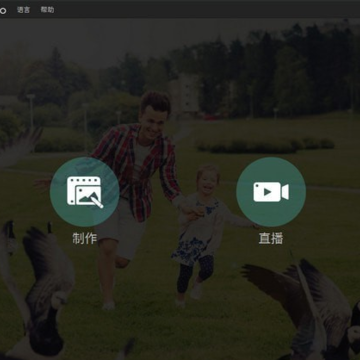Select the 制作 text label
360x360 pixels.
point(85,238)
